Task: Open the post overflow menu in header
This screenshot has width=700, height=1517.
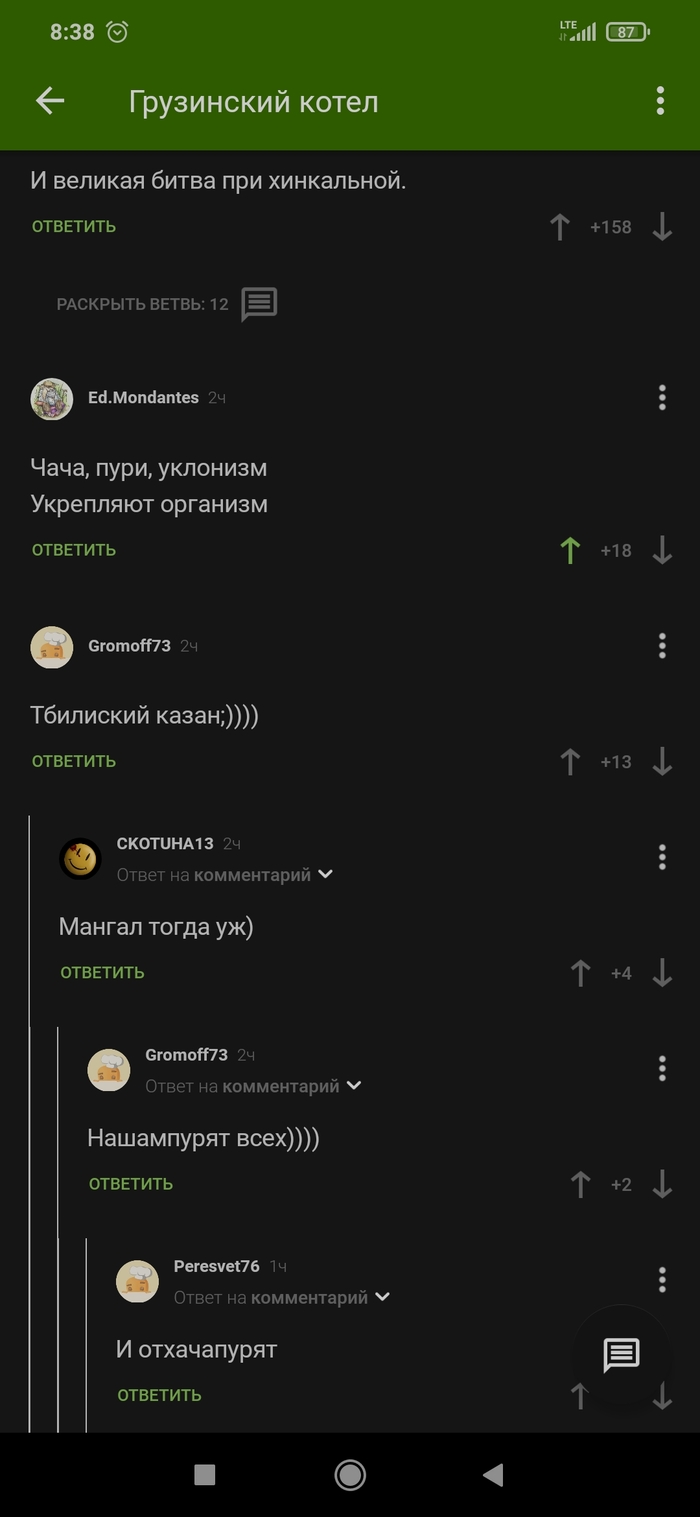Action: coord(660,101)
